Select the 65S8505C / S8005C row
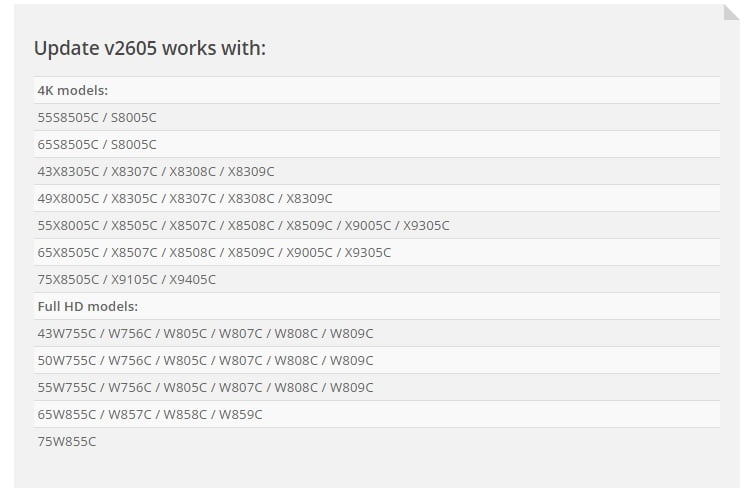This screenshot has width=750, height=493. [x=97, y=144]
